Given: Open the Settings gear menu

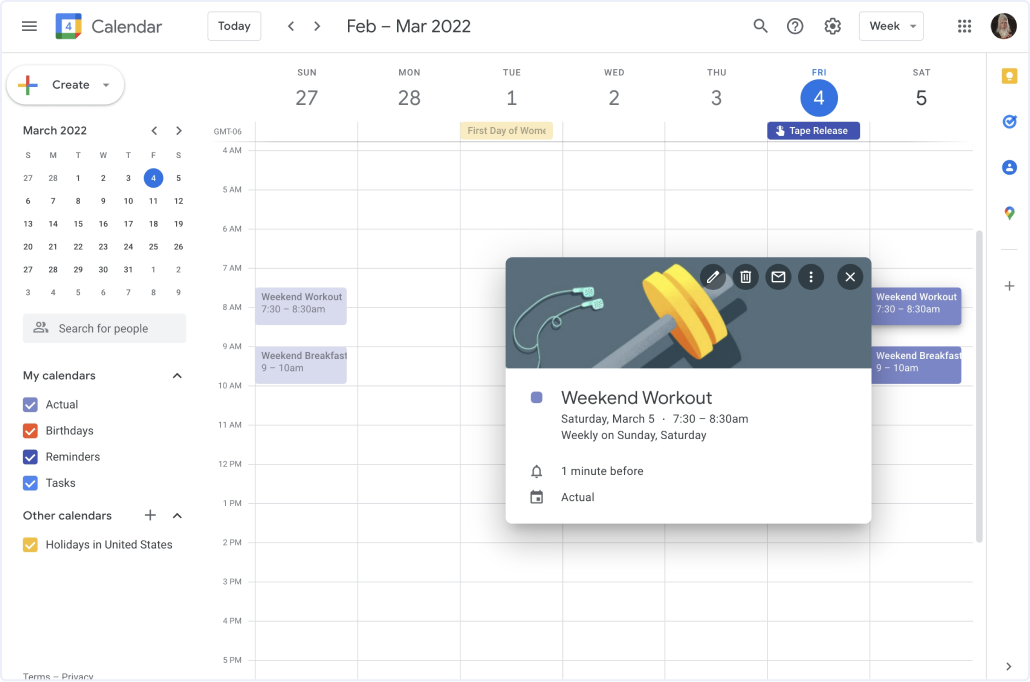Looking at the screenshot, I should click(832, 26).
